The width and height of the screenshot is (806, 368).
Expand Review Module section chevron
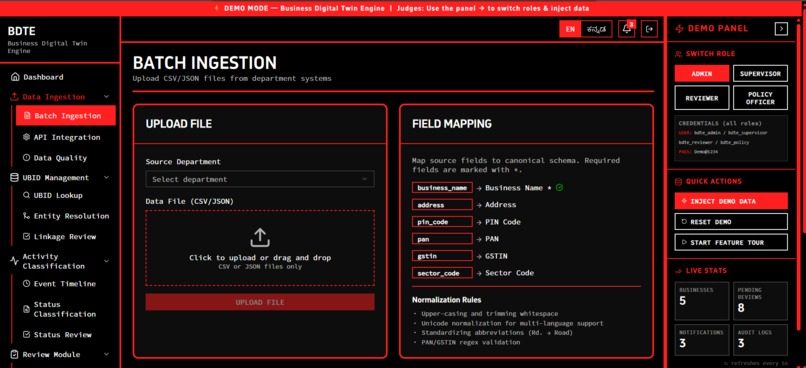pyautogui.click(x=106, y=354)
